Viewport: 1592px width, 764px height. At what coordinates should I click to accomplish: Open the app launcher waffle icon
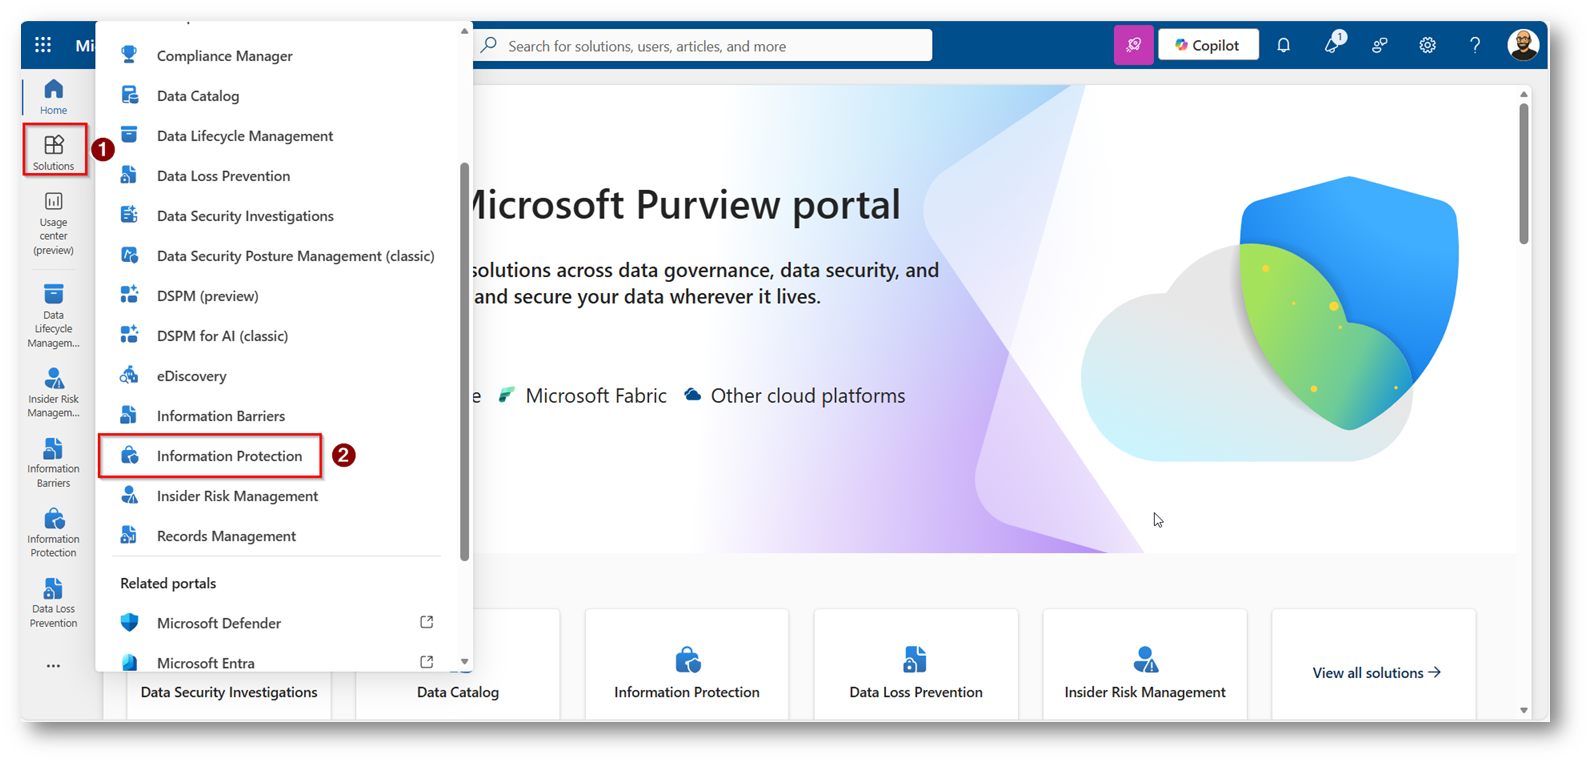pos(43,45)
